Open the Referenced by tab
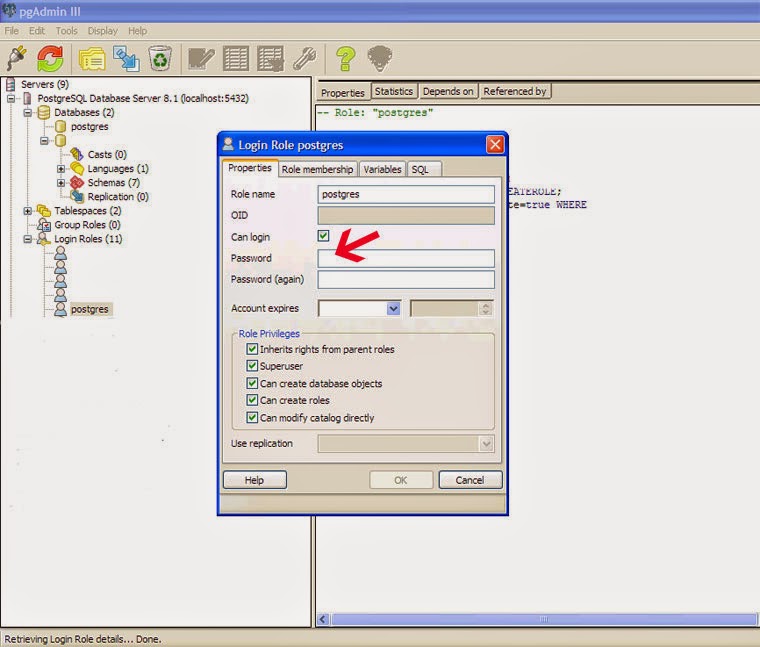Screen dimensions: 760x647 pyautogui.click(x=515, y=91)
